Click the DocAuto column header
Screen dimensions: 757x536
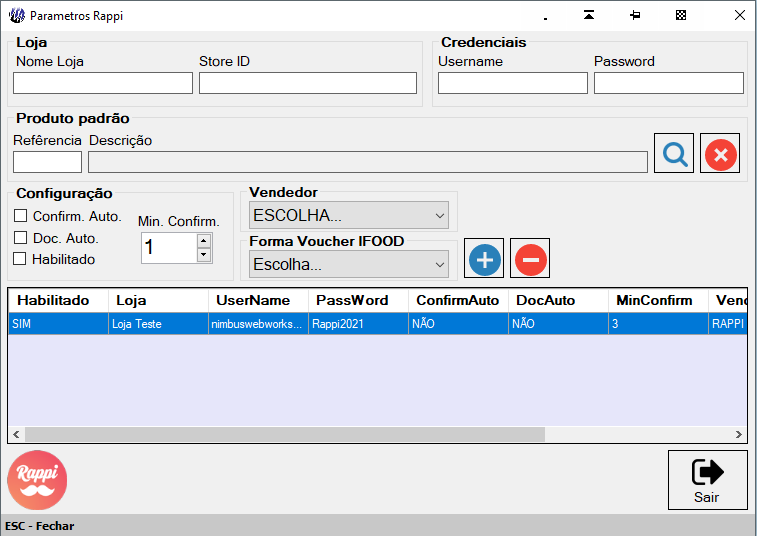(558, 300)
